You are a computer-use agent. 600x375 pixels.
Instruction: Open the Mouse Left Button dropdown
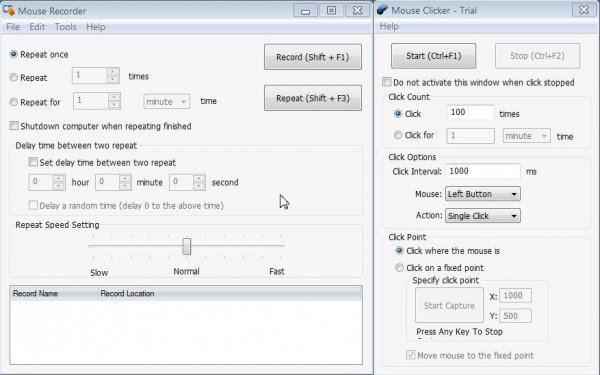pyautogui.click(x=483, y=194)
